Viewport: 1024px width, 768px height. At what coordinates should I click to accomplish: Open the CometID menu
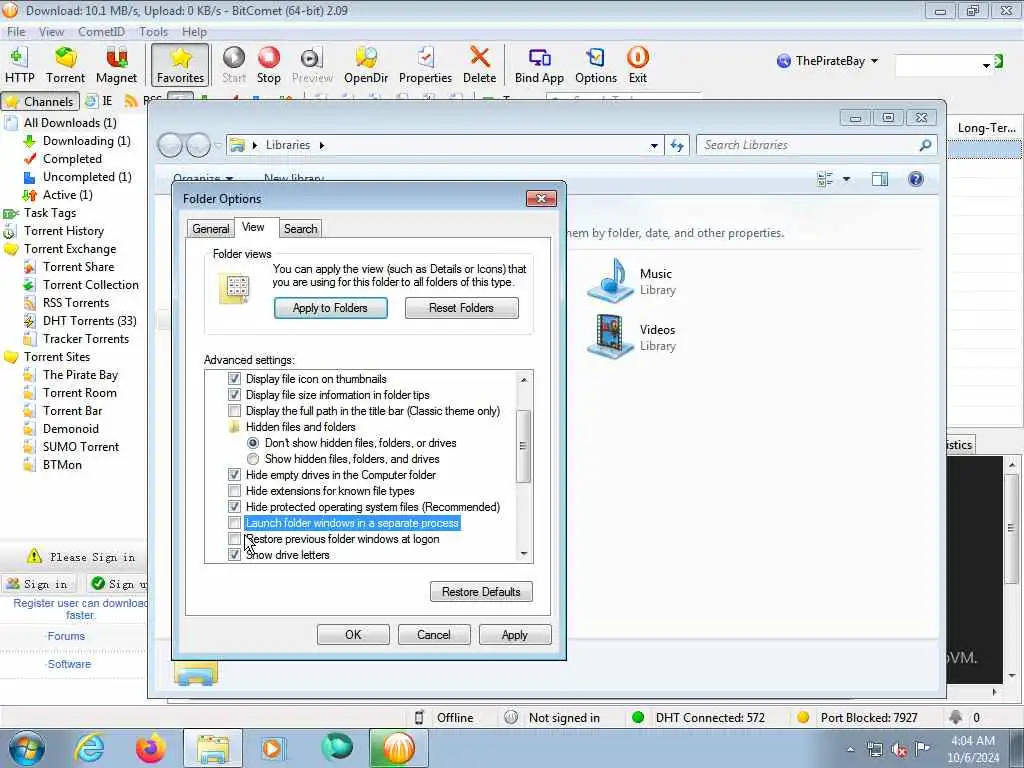click(x=101, y=31)
